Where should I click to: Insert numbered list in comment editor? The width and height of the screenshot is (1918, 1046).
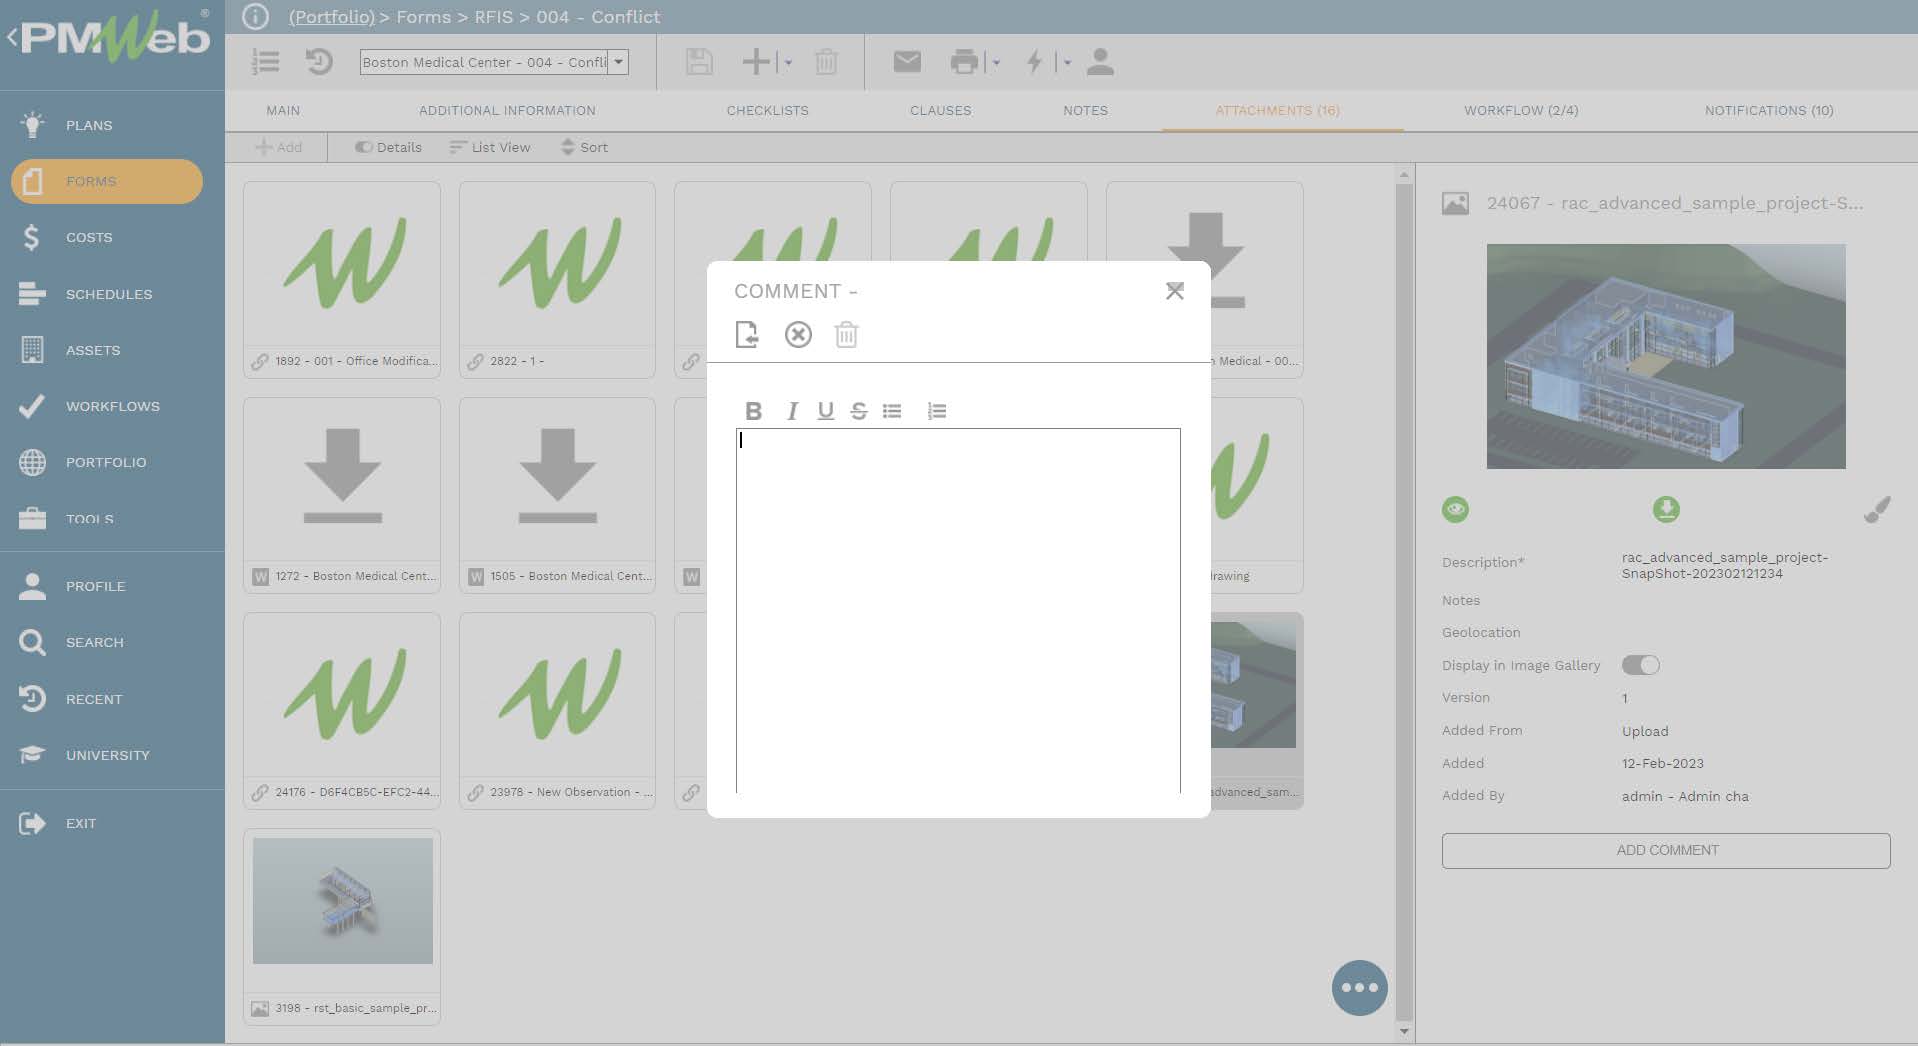[x=937, y=411]
